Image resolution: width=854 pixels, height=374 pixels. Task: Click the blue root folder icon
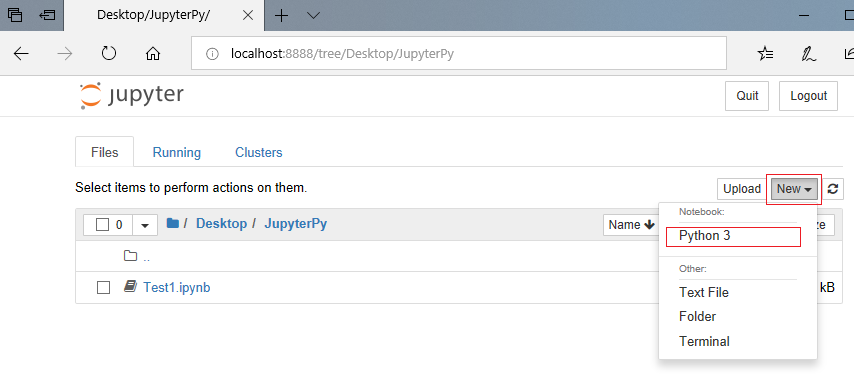173,223
